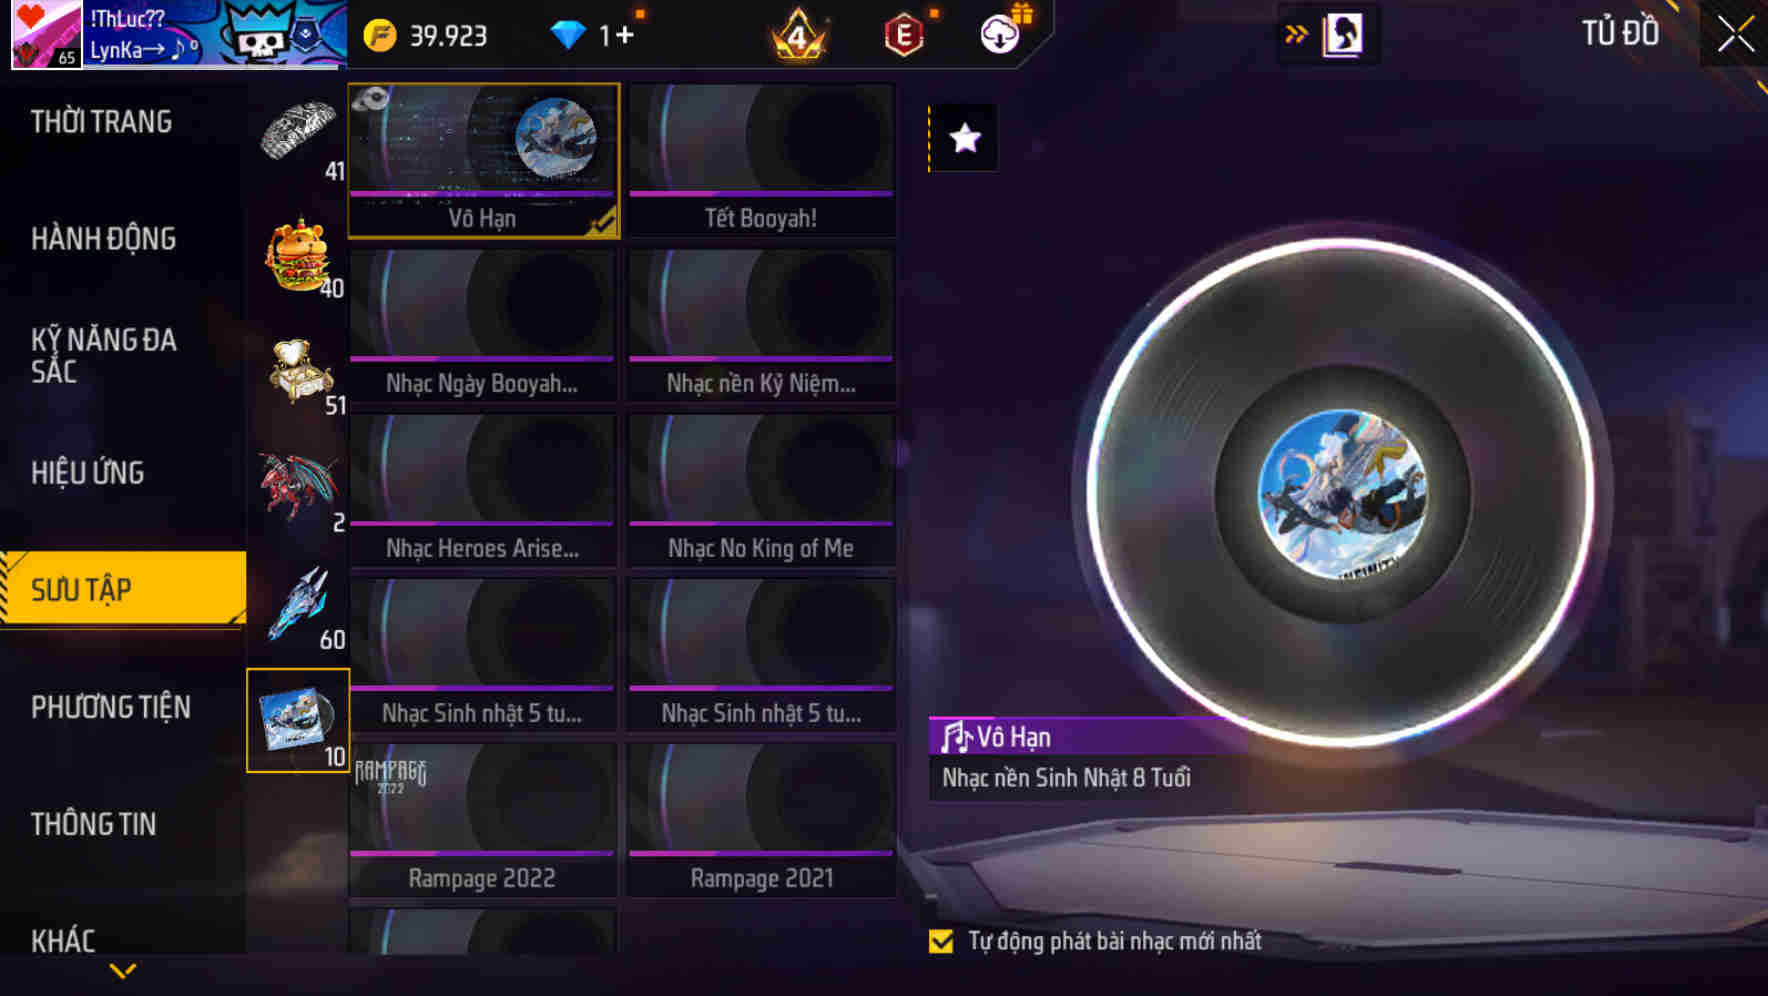Close the Tủ Đồ screen
The width and height of the screenshot is (1768, 996).
tap(1735, 34)
